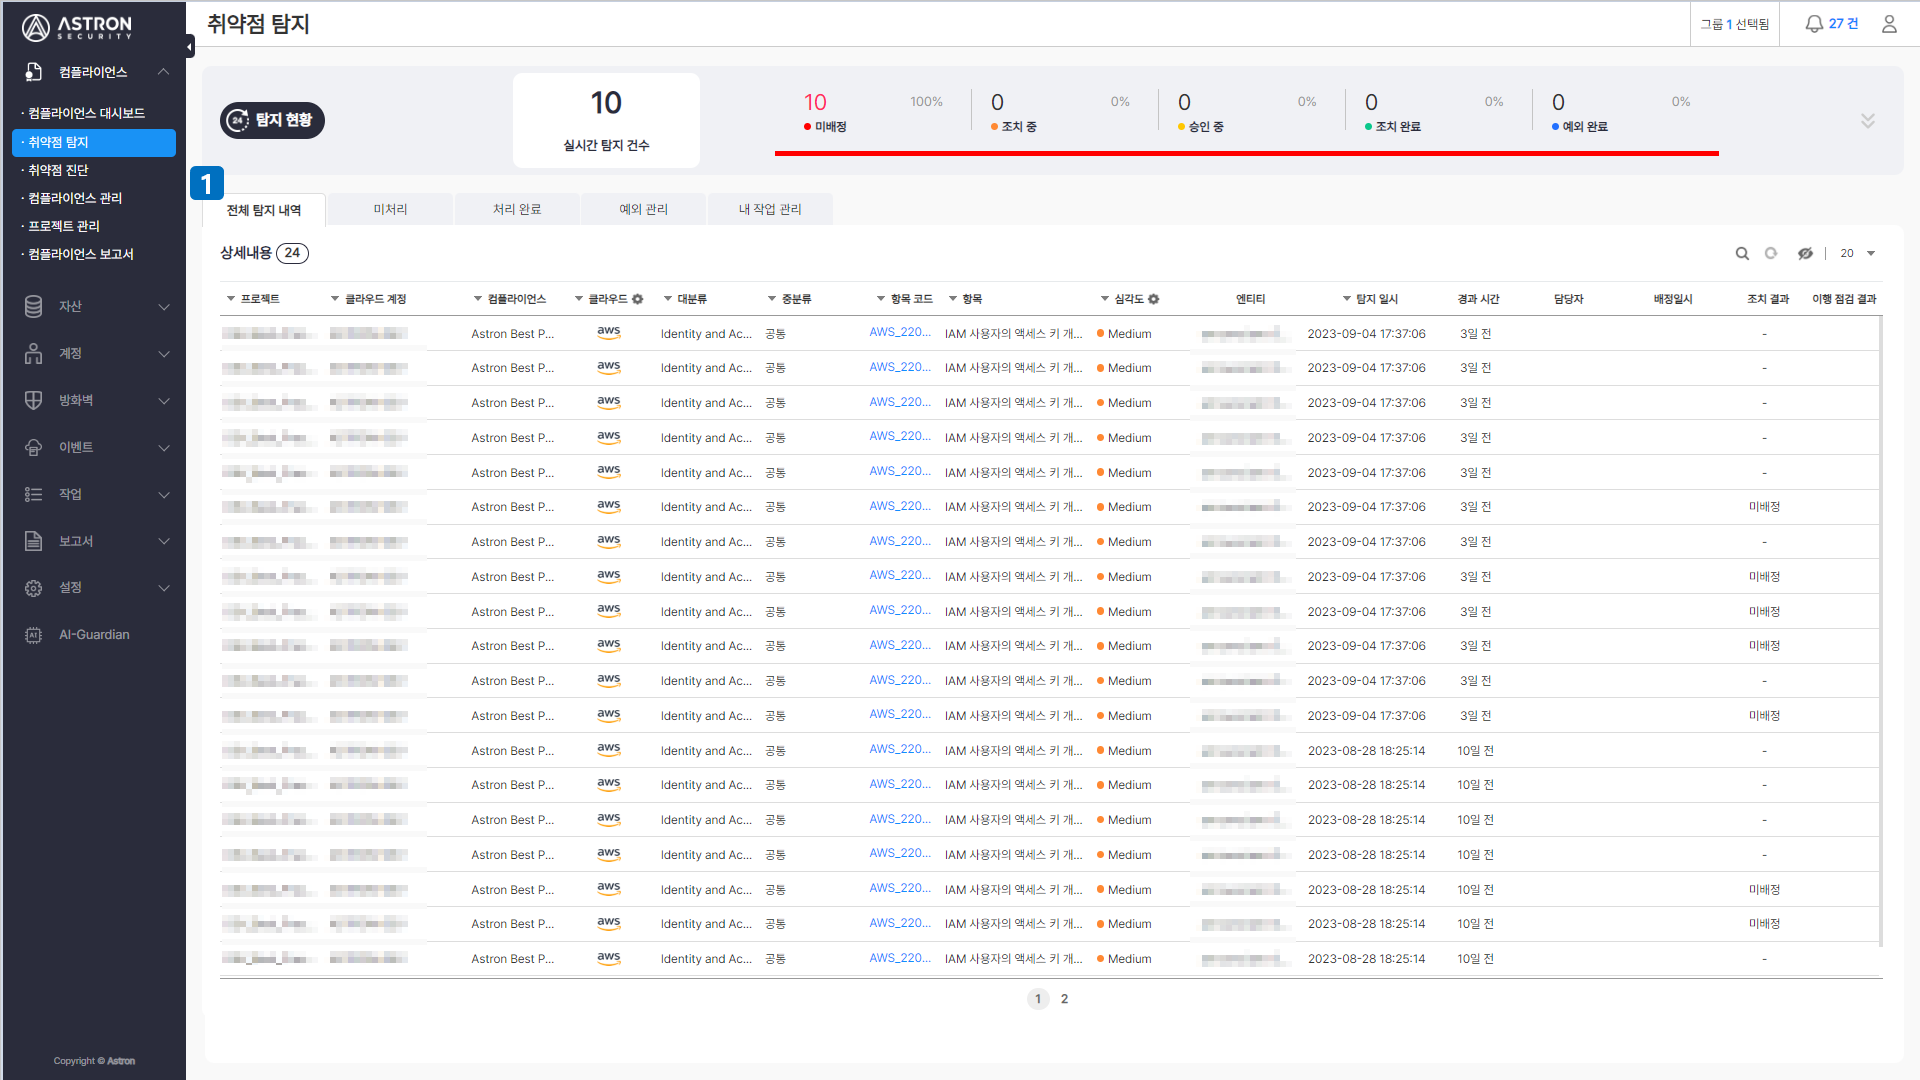
Task: Switch to the 내 작업 관리 tab
Action: pyautogui.click(x=770, y=209)
